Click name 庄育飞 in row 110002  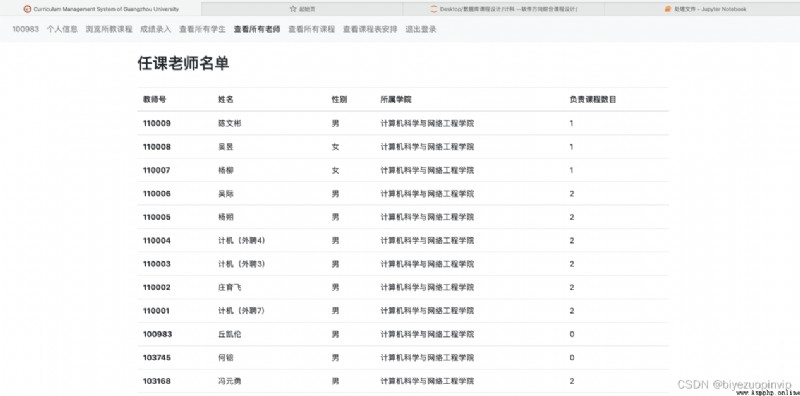coord(230,287)
